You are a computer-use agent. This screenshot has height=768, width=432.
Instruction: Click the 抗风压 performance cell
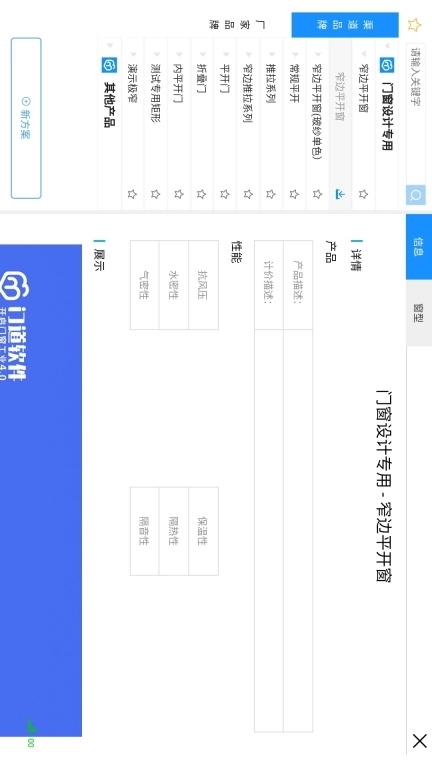pos(203,285)
